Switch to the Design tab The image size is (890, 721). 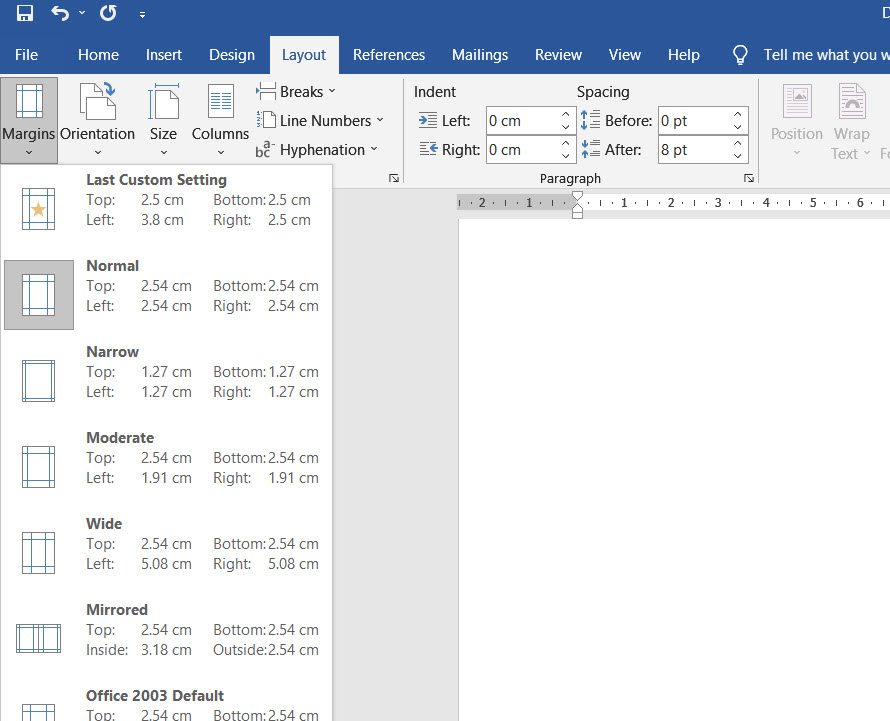coord(232,55)
